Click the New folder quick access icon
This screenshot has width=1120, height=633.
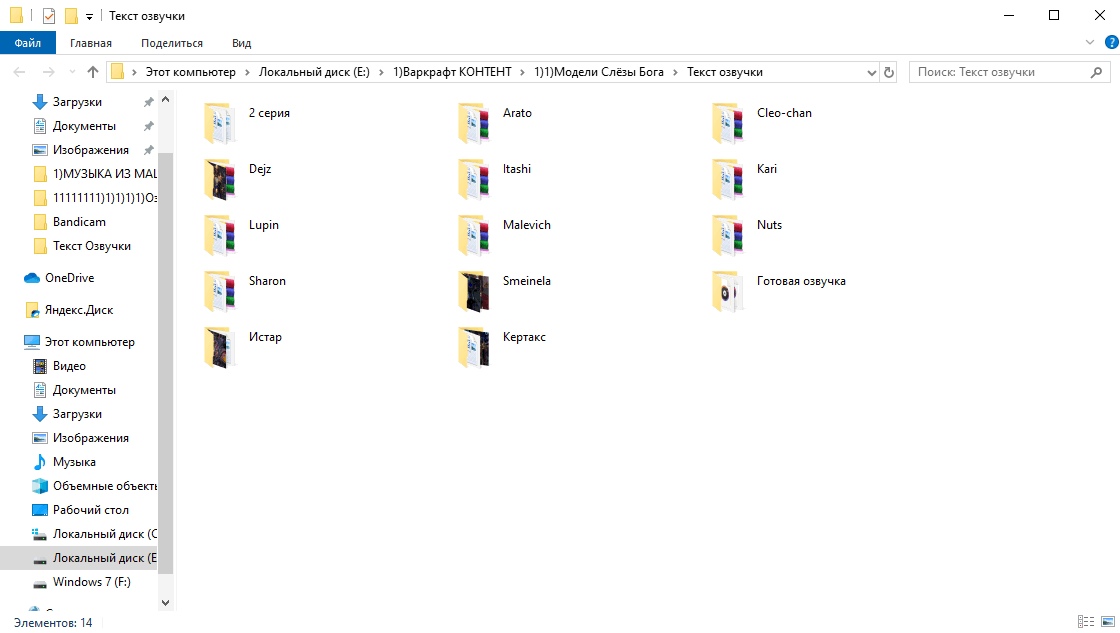(71, 16)
